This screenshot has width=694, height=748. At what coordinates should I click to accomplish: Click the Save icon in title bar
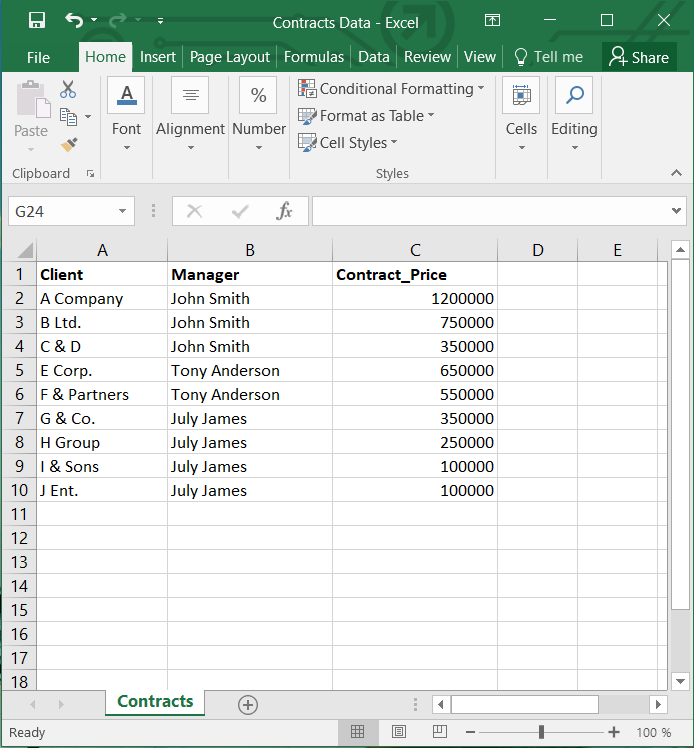pyautogui.click(x=37, y=20)
